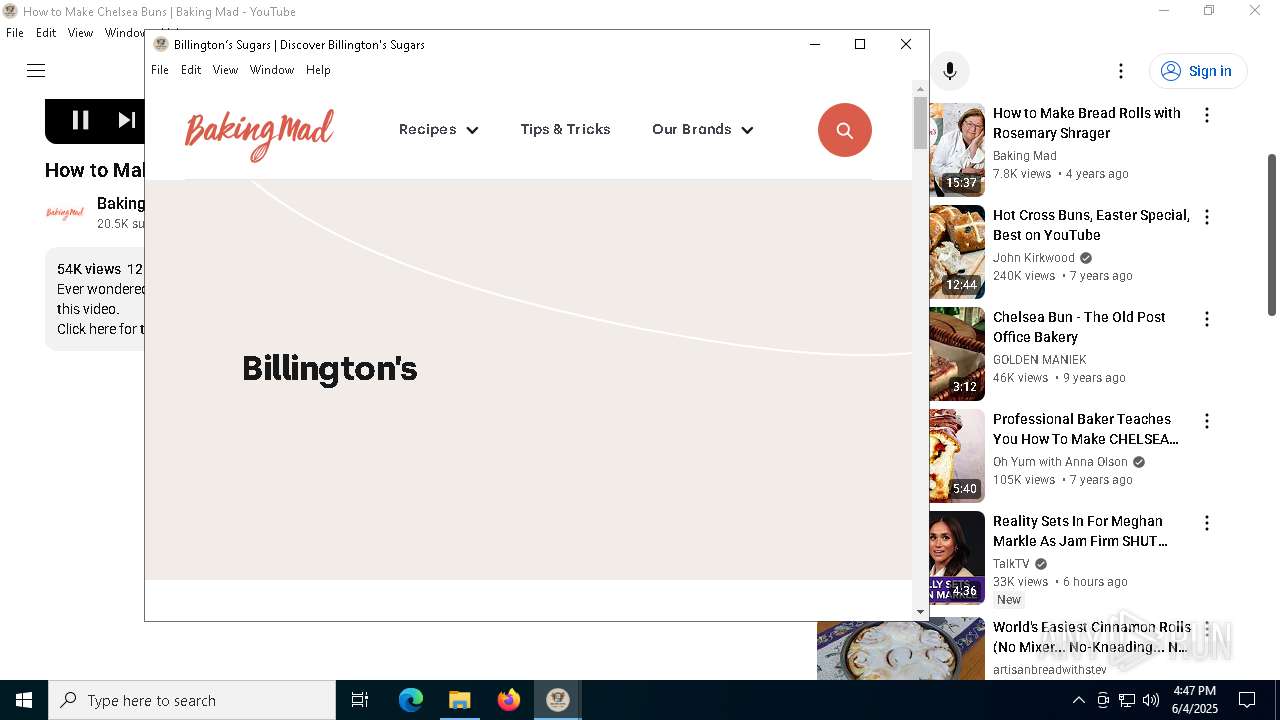The width and height of the screenshot is (1280, 720).
Task: Launch Microsoft Edge from taskbar
Action: tap(411, 700)
